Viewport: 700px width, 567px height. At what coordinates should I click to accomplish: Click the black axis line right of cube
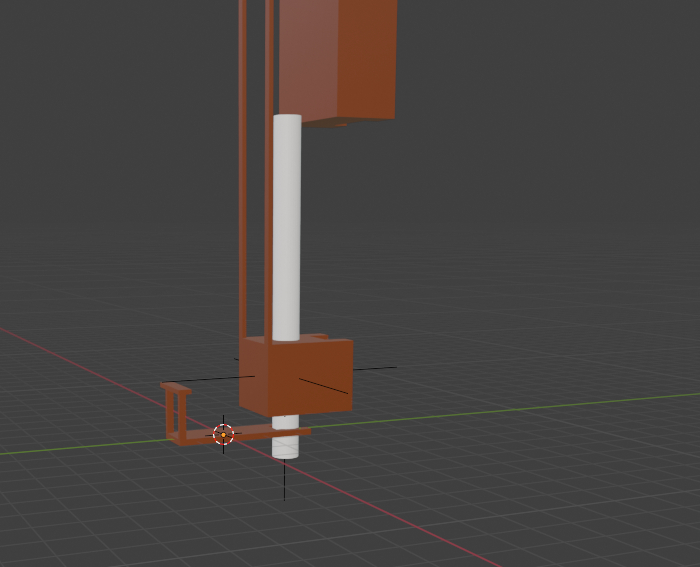(375, 368)
